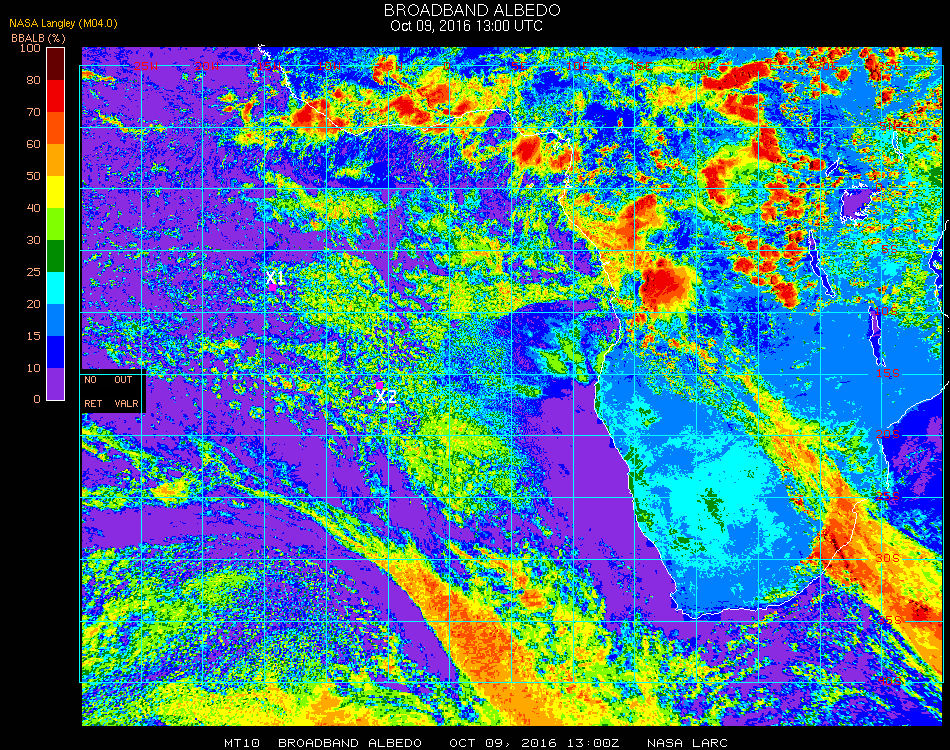This screenshot has width=950, height=750.
Task: Click the colorbar value '100'
Action: pyautogui.click(x=30, y=48)
